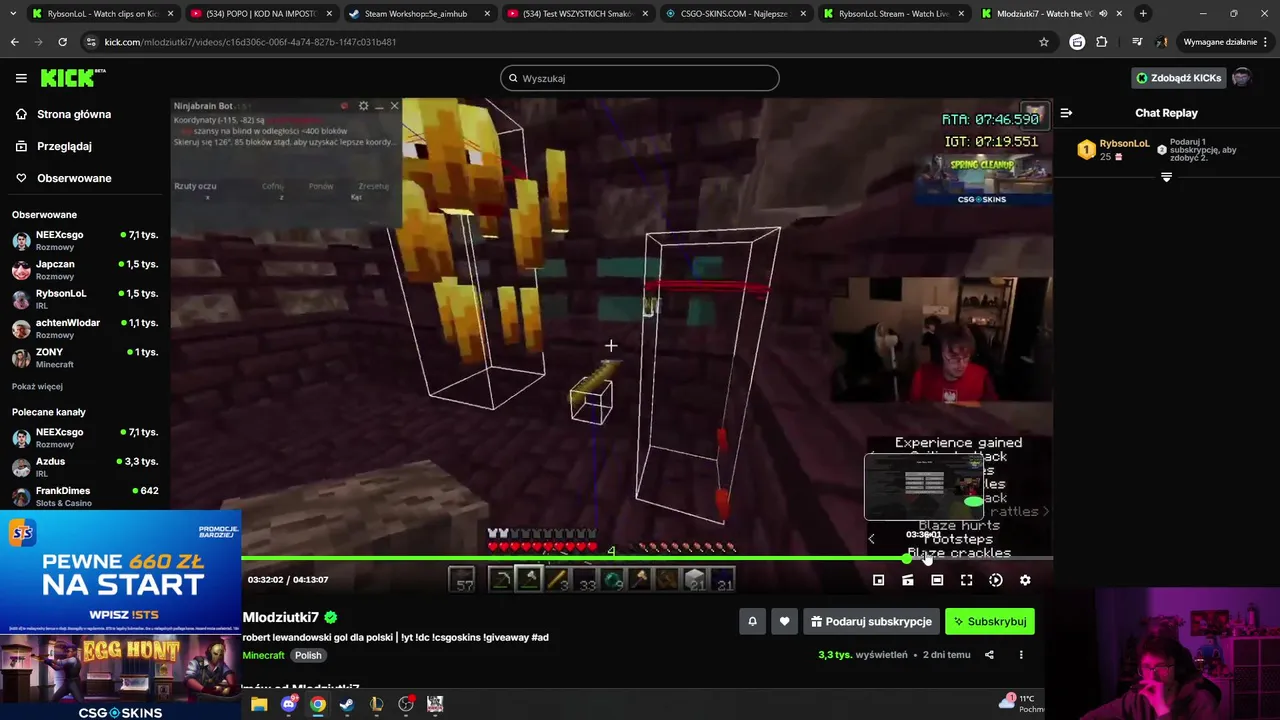Open browser extensions puzzle icon
1280x720 pixels.
tap(1102, 42)
